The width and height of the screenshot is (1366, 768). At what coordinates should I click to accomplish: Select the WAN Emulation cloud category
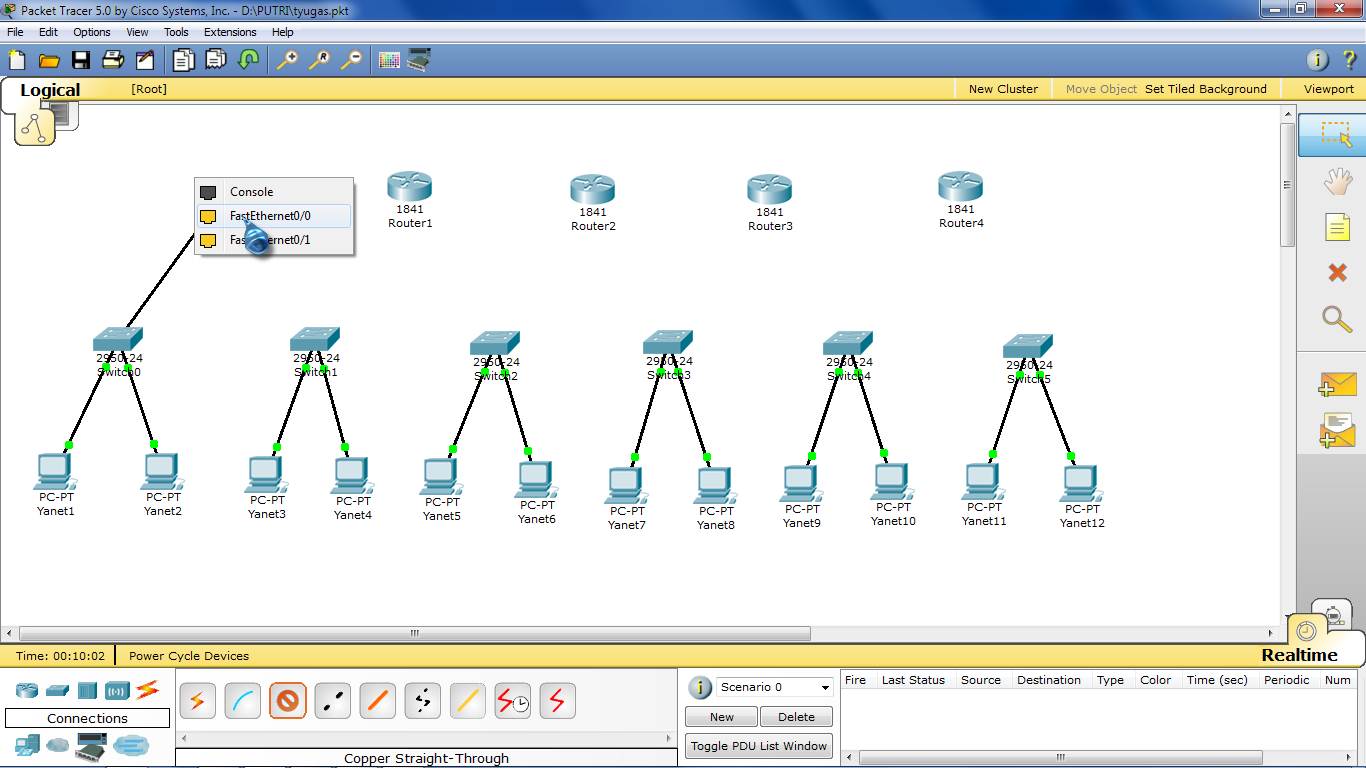pyautogui.click(x=58, y=746)
